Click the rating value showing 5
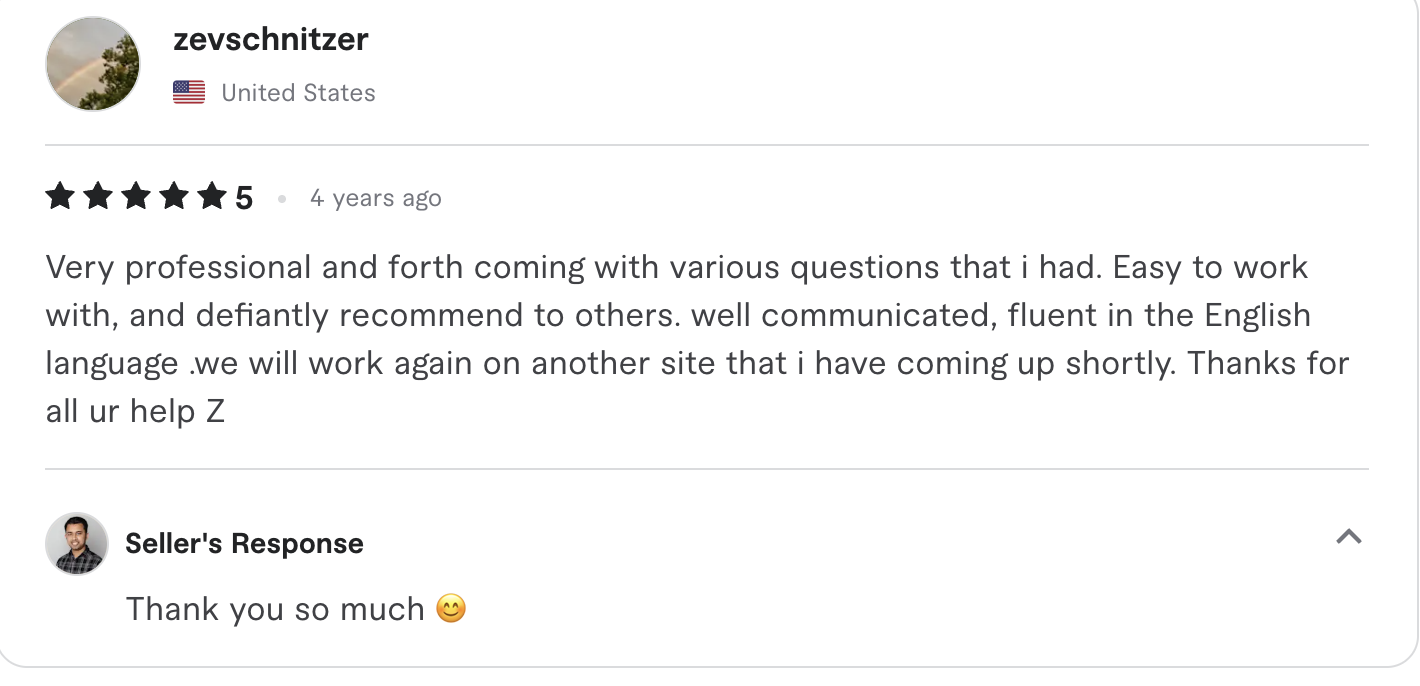This screenshot has height=686, width=1420. click(246, 196)
